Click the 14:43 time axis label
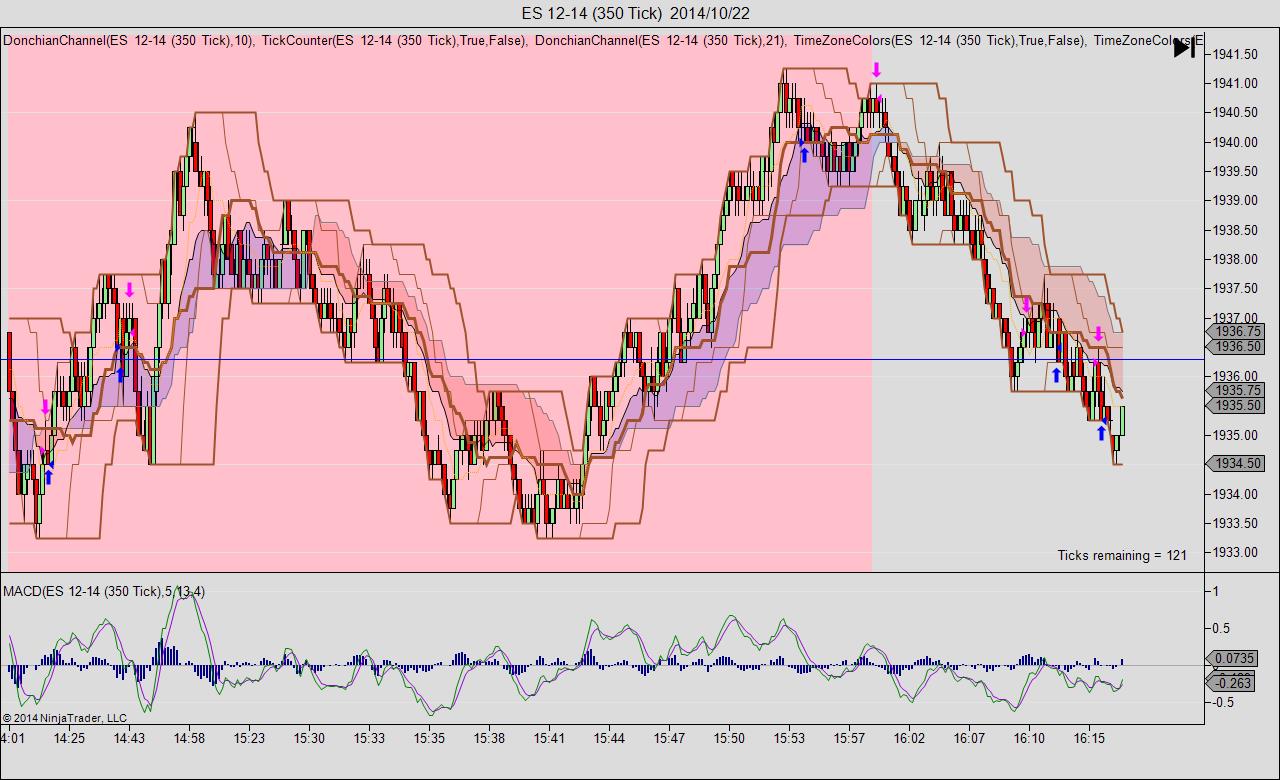The image size is (1280, 780). 129,738
